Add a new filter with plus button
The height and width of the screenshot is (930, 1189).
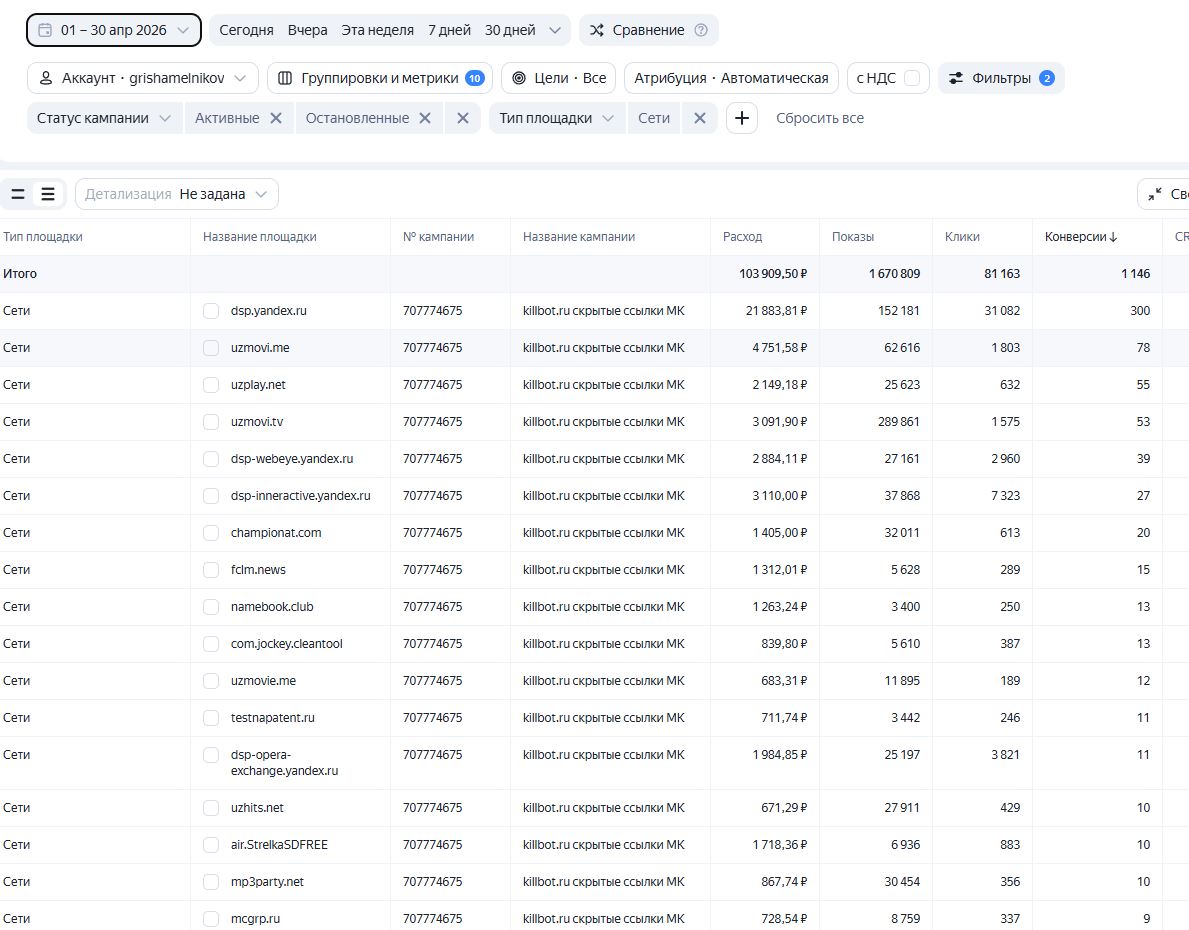click(x=742, y=118)
